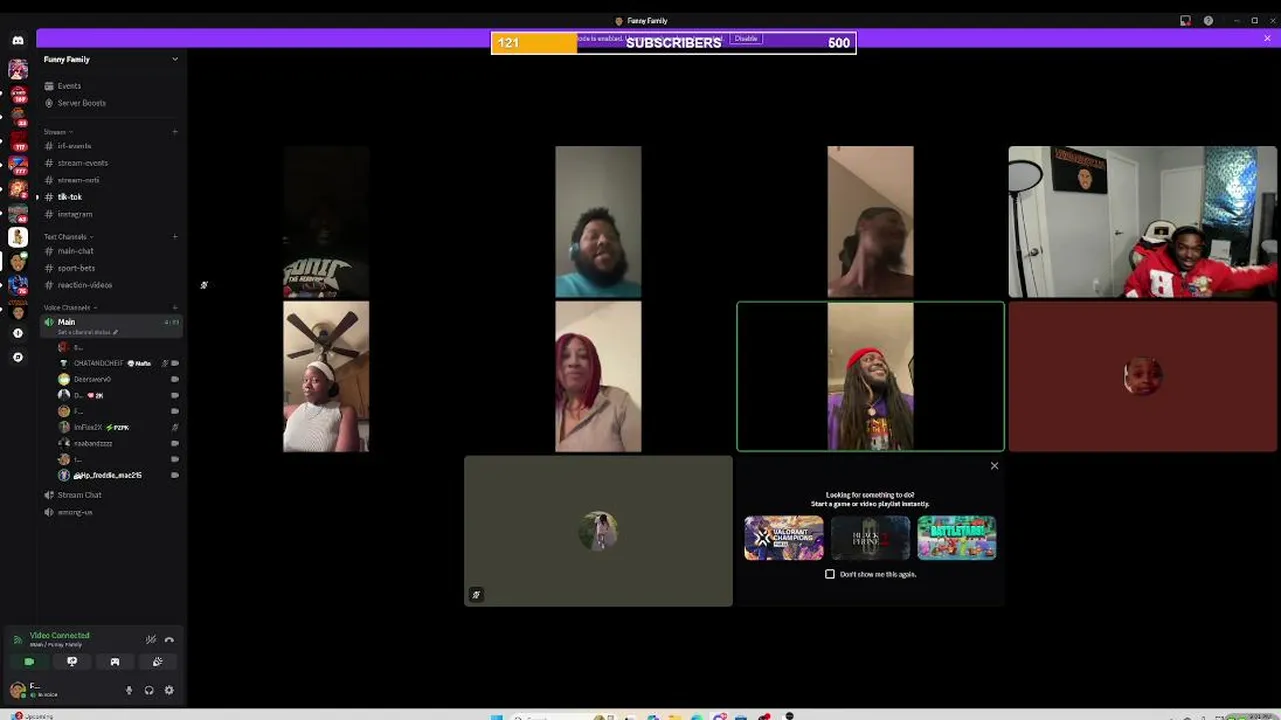1281x720 pixels.
Task: Check 'Don't show me this again'
Action: click(830, 574)
